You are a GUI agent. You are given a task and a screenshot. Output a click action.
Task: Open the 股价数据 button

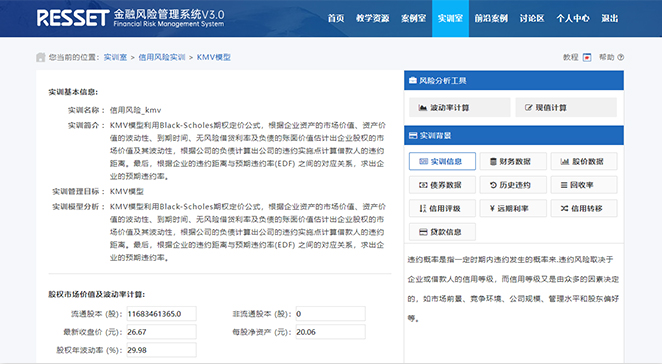pos(584,161)
